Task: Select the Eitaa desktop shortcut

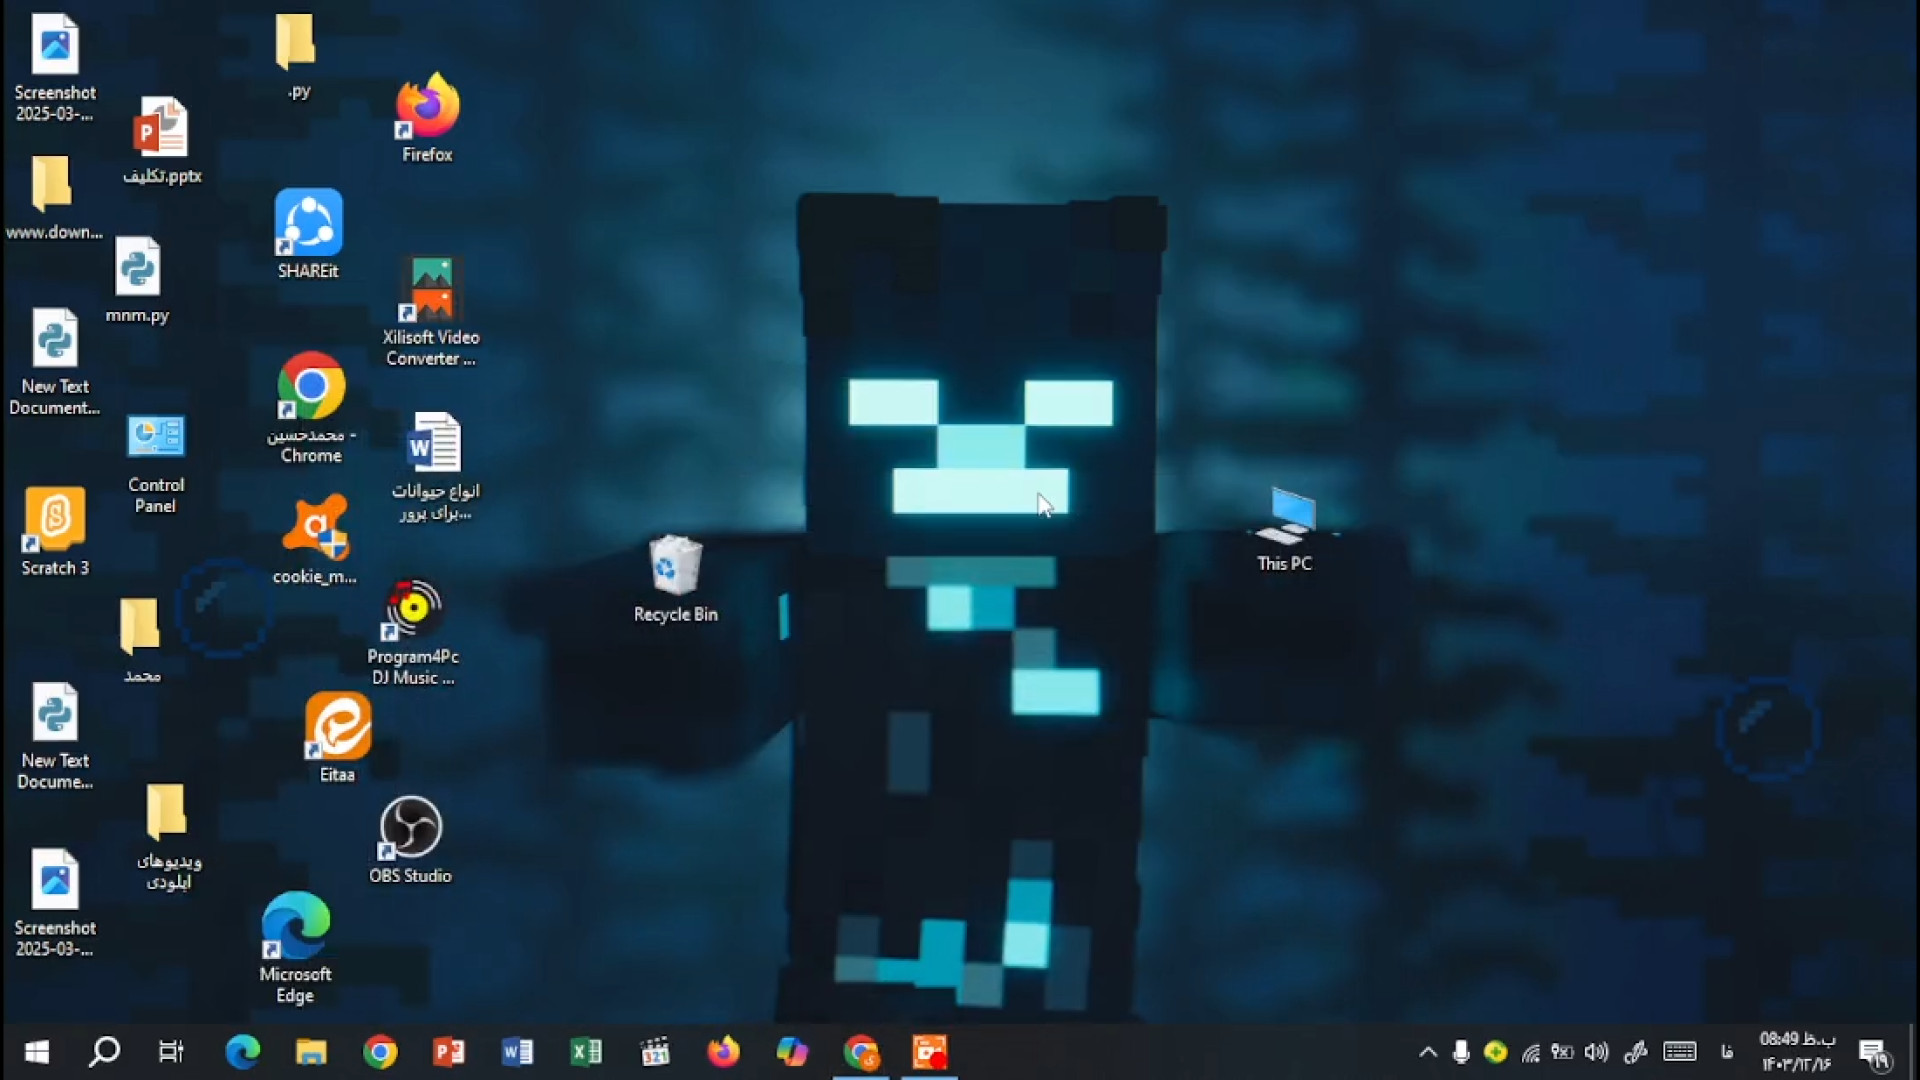Action: [x=337, y=738]
